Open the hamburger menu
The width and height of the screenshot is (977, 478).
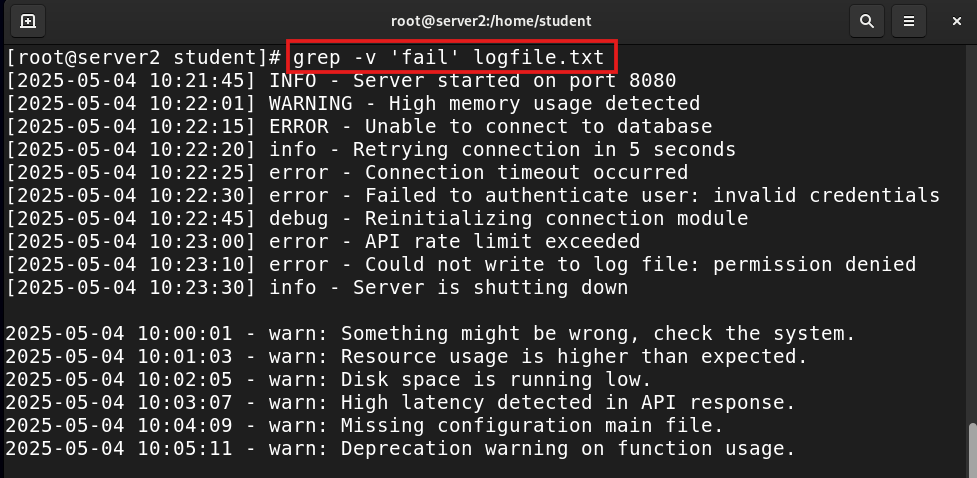pyautogui.click(x=908, y=21)
